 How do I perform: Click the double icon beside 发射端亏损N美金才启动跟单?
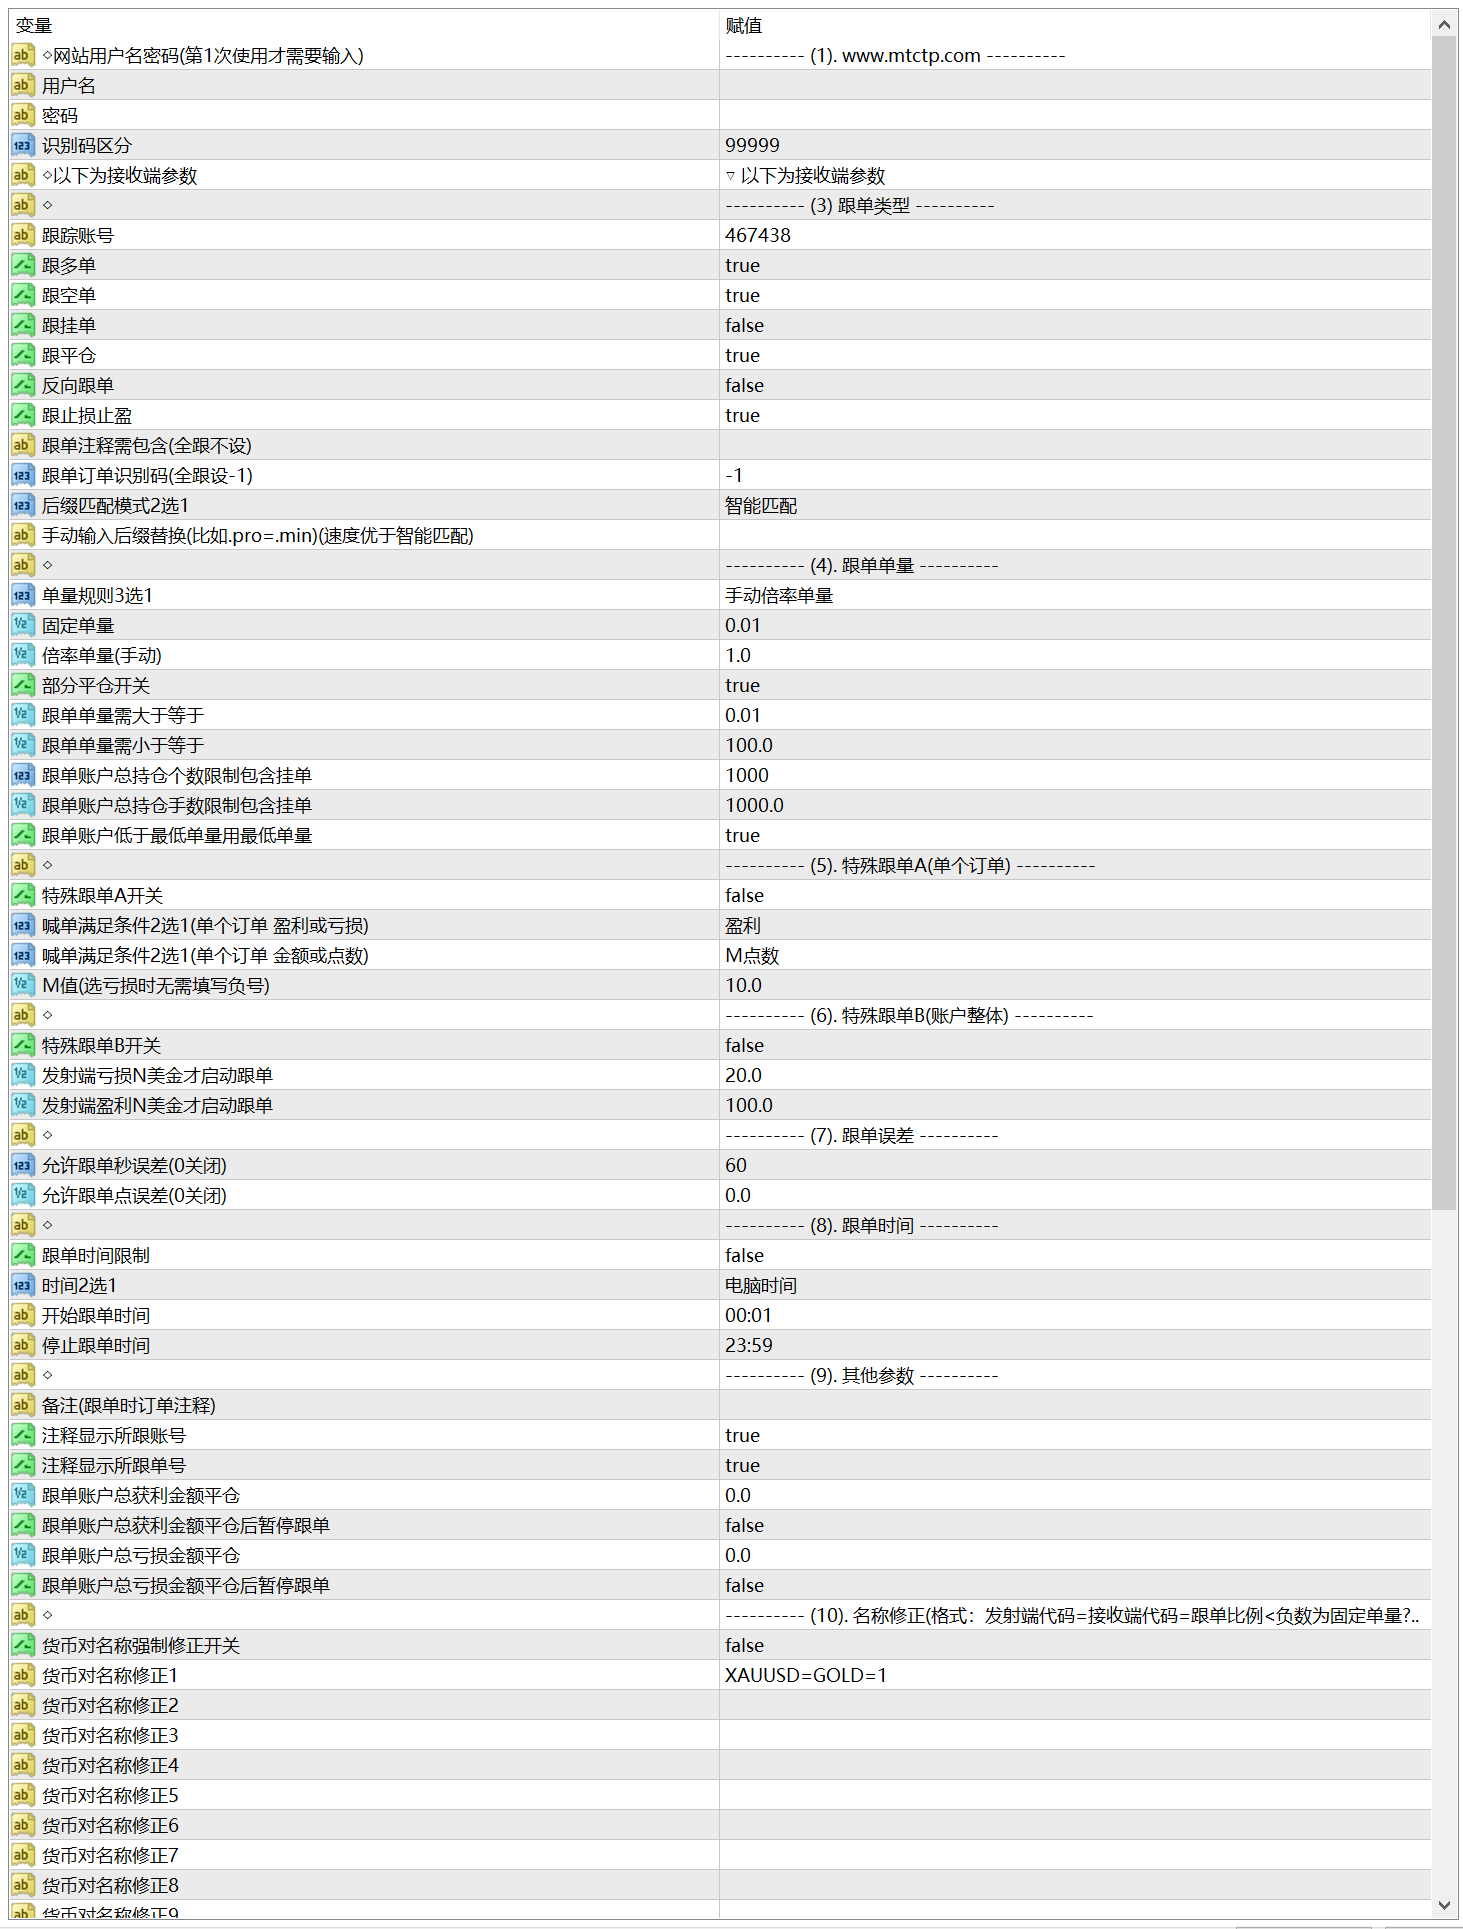(x=22, y=1075)
